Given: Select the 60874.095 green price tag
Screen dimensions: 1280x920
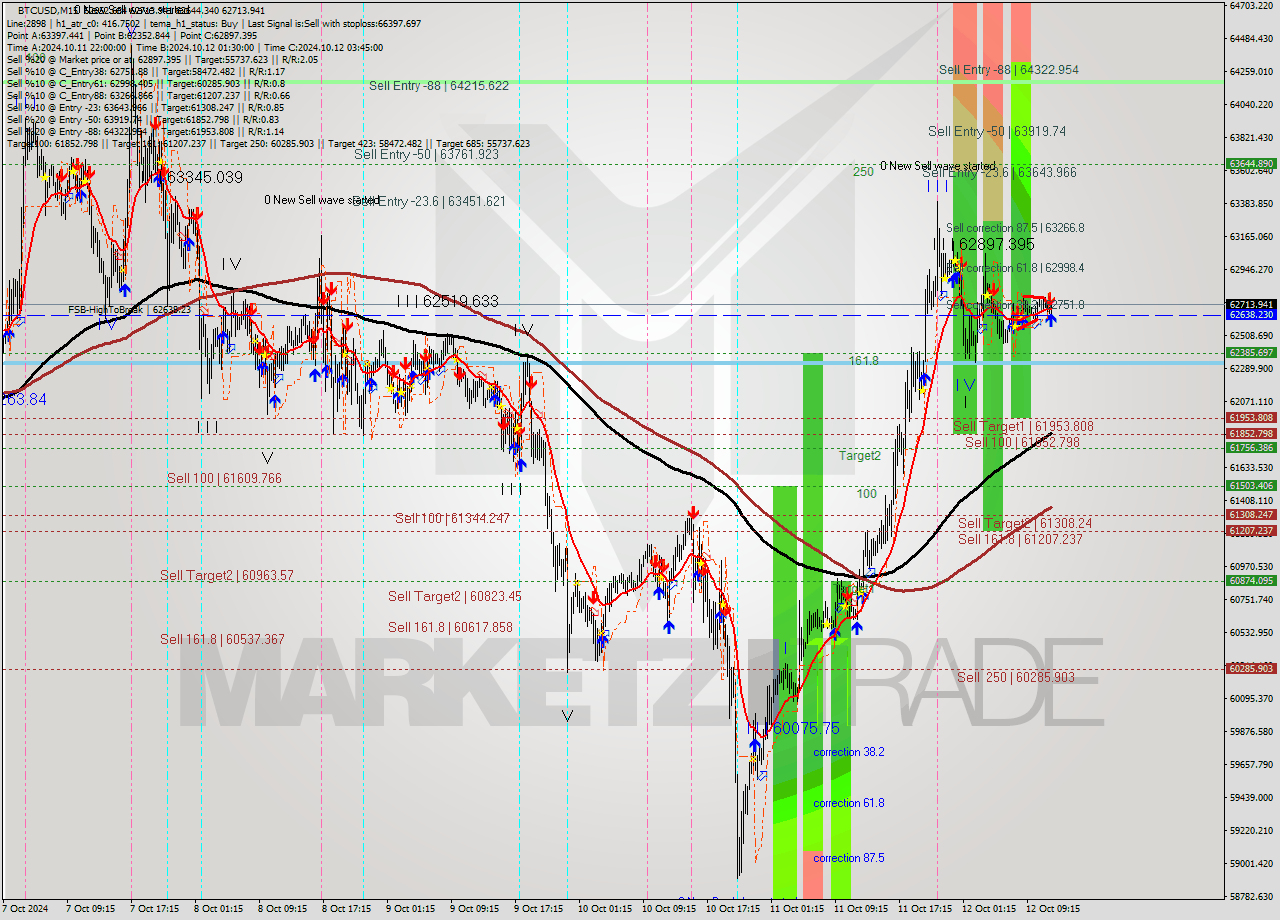Looking at the screenshot, I should pos(1251,580).
